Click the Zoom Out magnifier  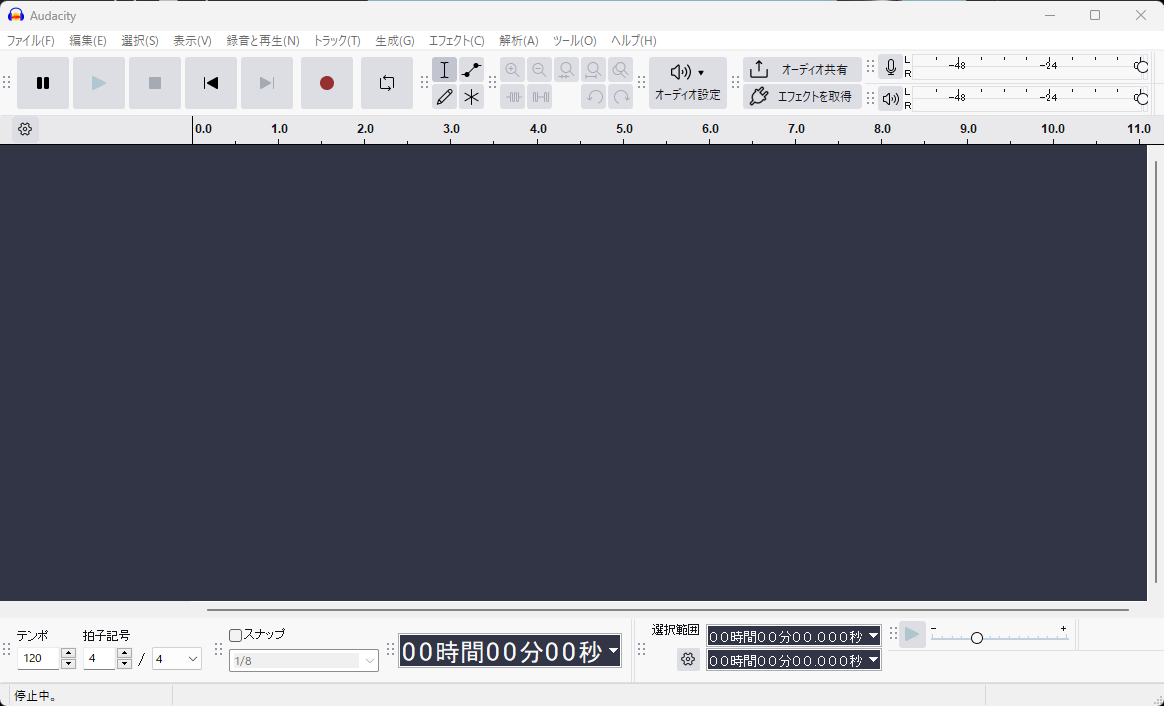(539, 70)
